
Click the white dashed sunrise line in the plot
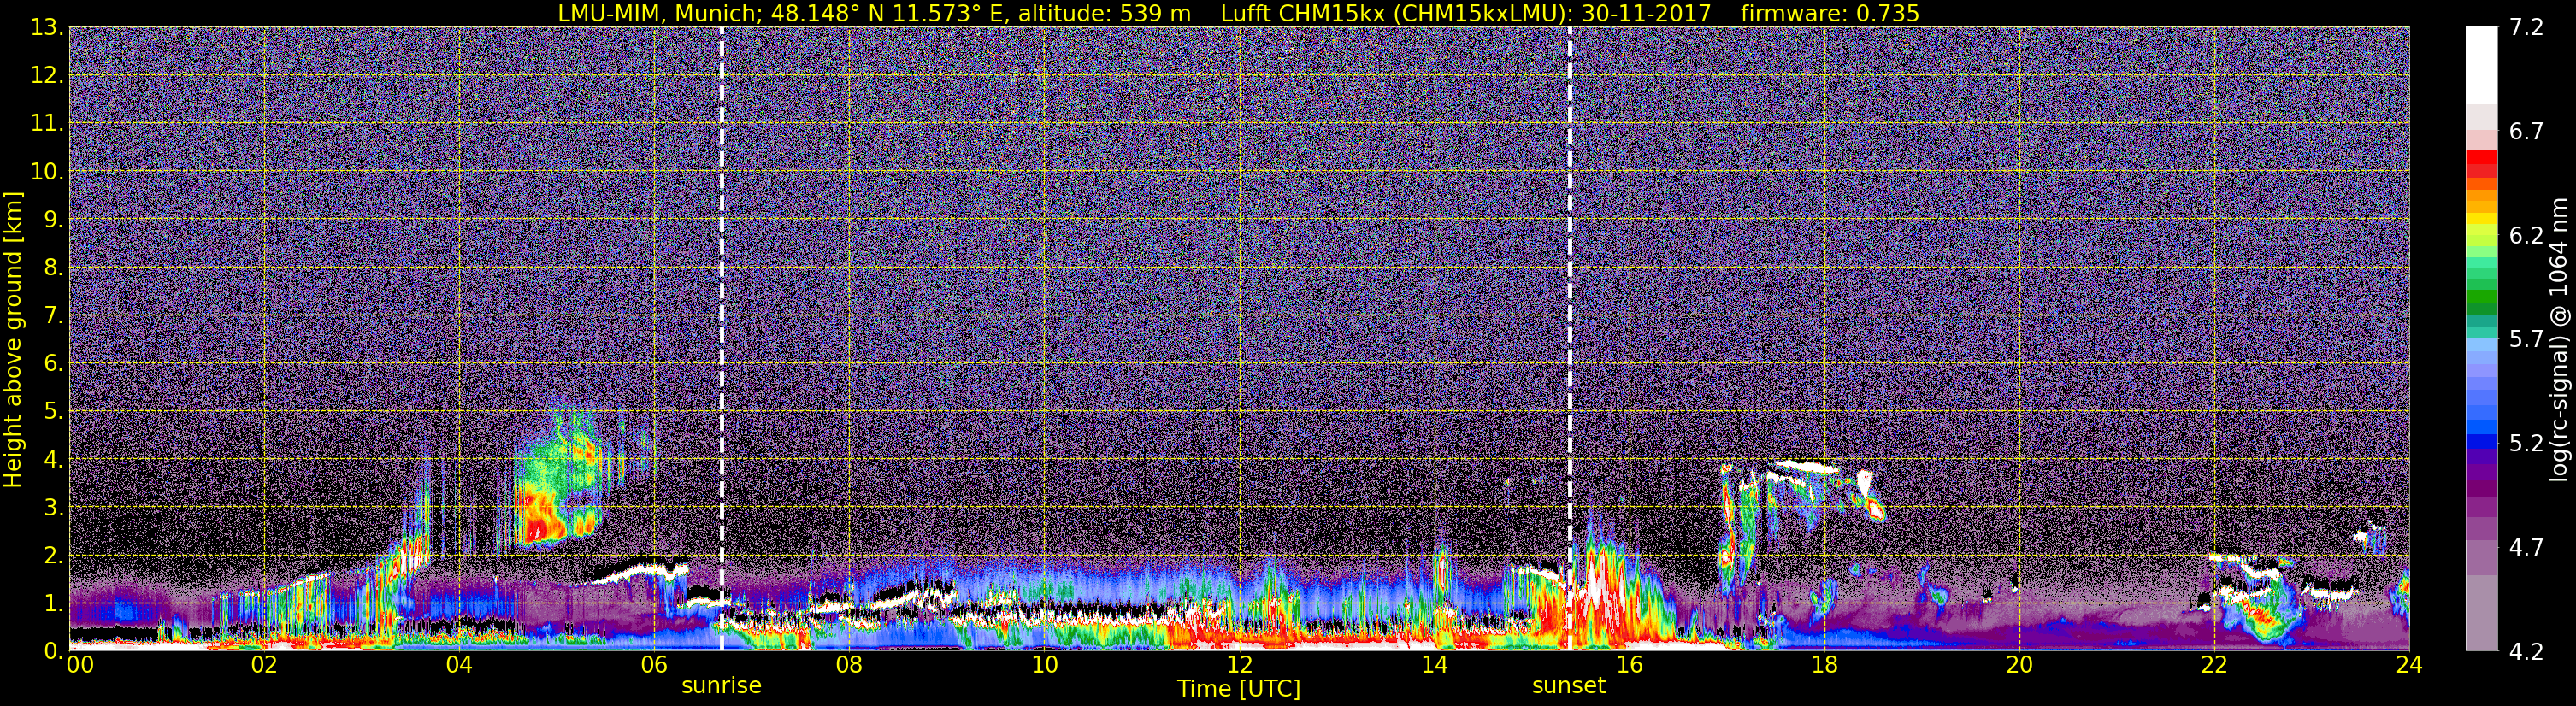722,339
